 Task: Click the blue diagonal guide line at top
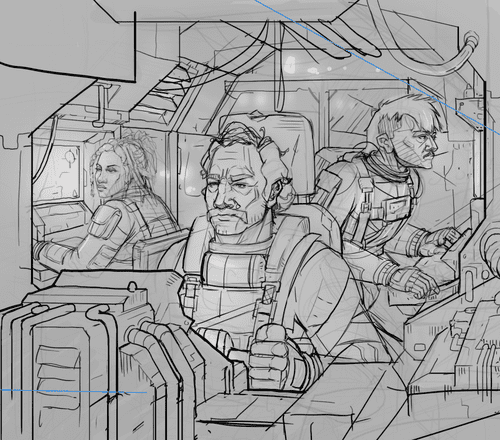pyautogui.click(x=377, y=67)
